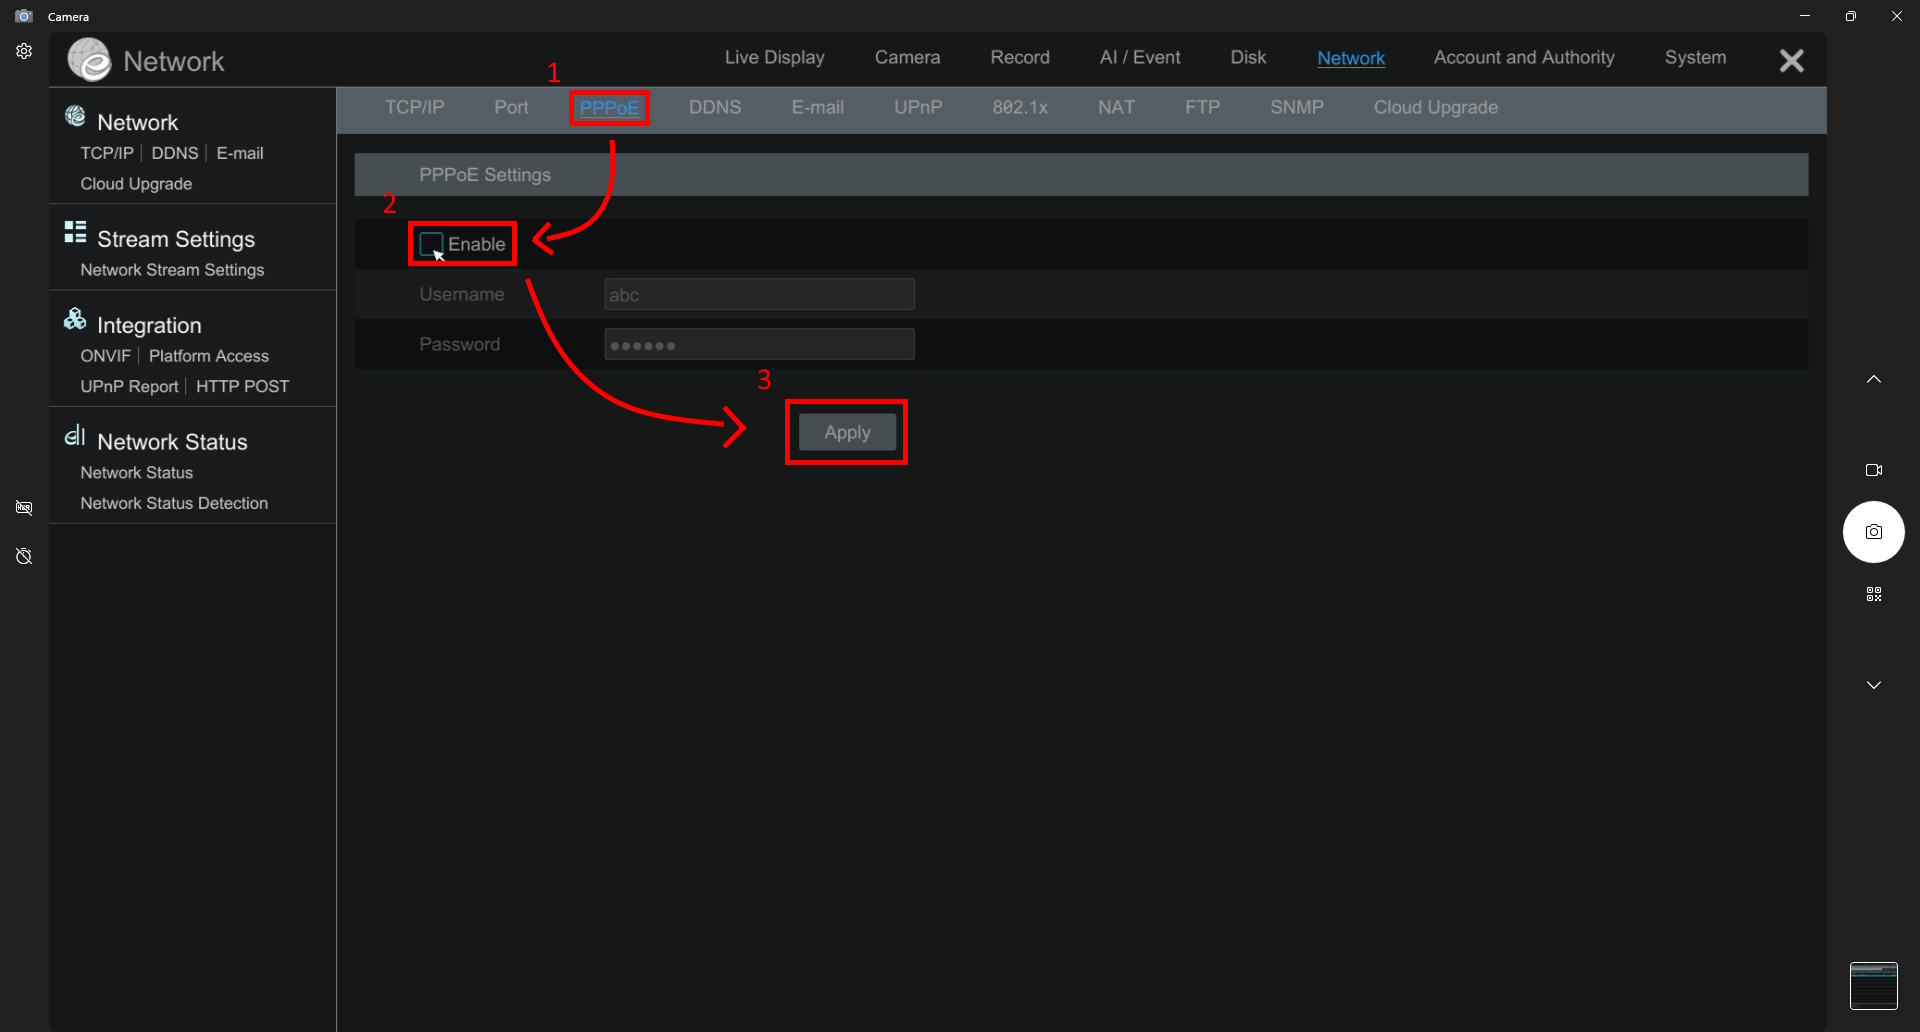Open the last captured photo thumbnail
This screenshot has width=1920, height=1032.
coord(1873,986)
